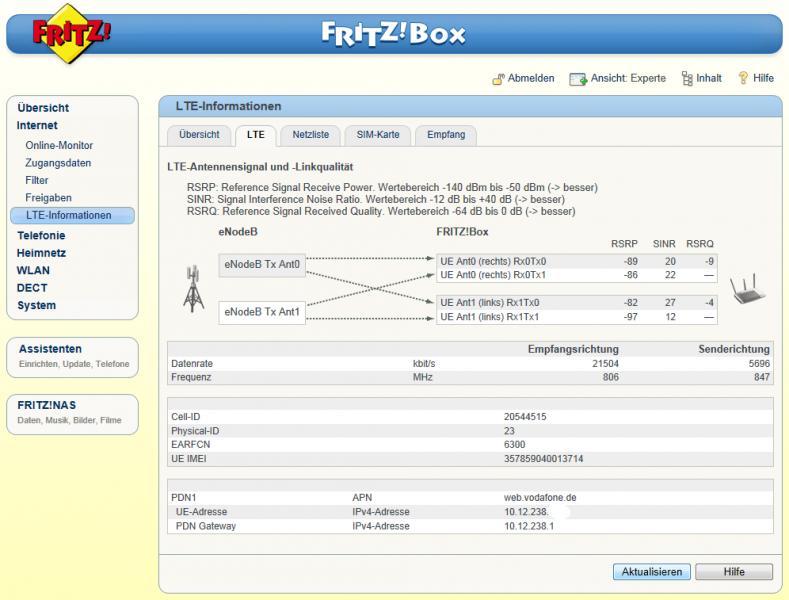Click the Hilfe button at bottom
The image size is (789, 600).
[734, 572]
